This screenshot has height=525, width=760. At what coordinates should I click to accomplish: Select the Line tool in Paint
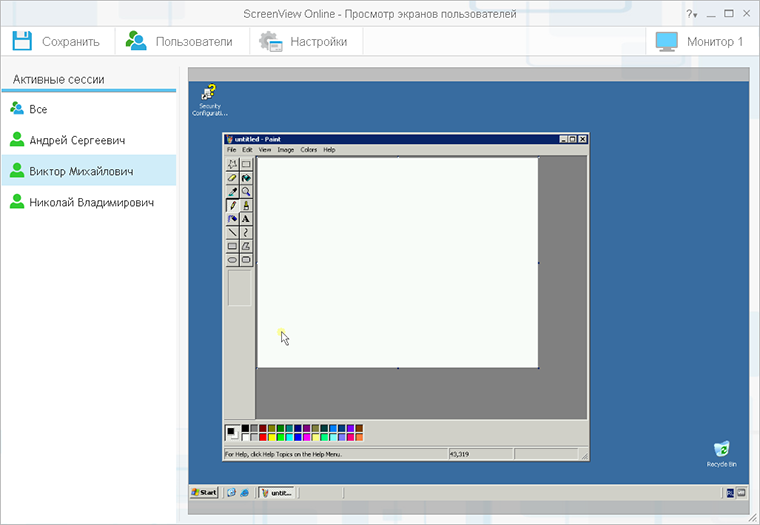[232, 232]
